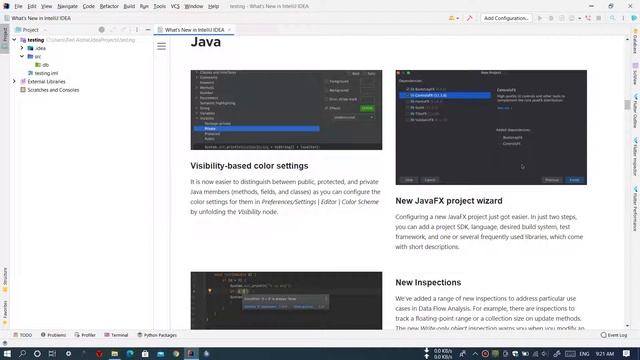Open the Help menu
This screenshot has width=640, height=360.
pos(213,6)
